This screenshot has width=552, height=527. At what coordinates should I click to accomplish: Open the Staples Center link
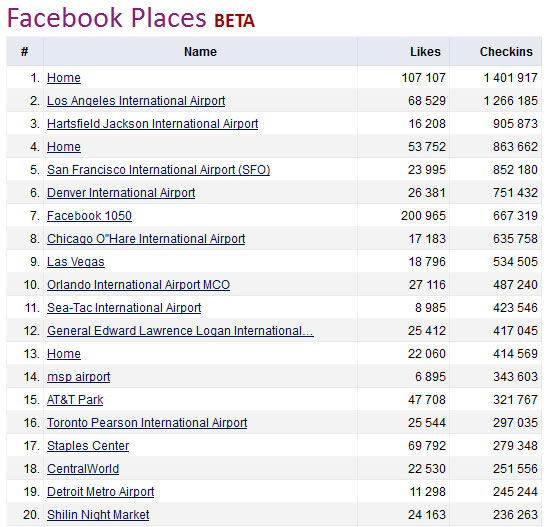click(88, 446)
